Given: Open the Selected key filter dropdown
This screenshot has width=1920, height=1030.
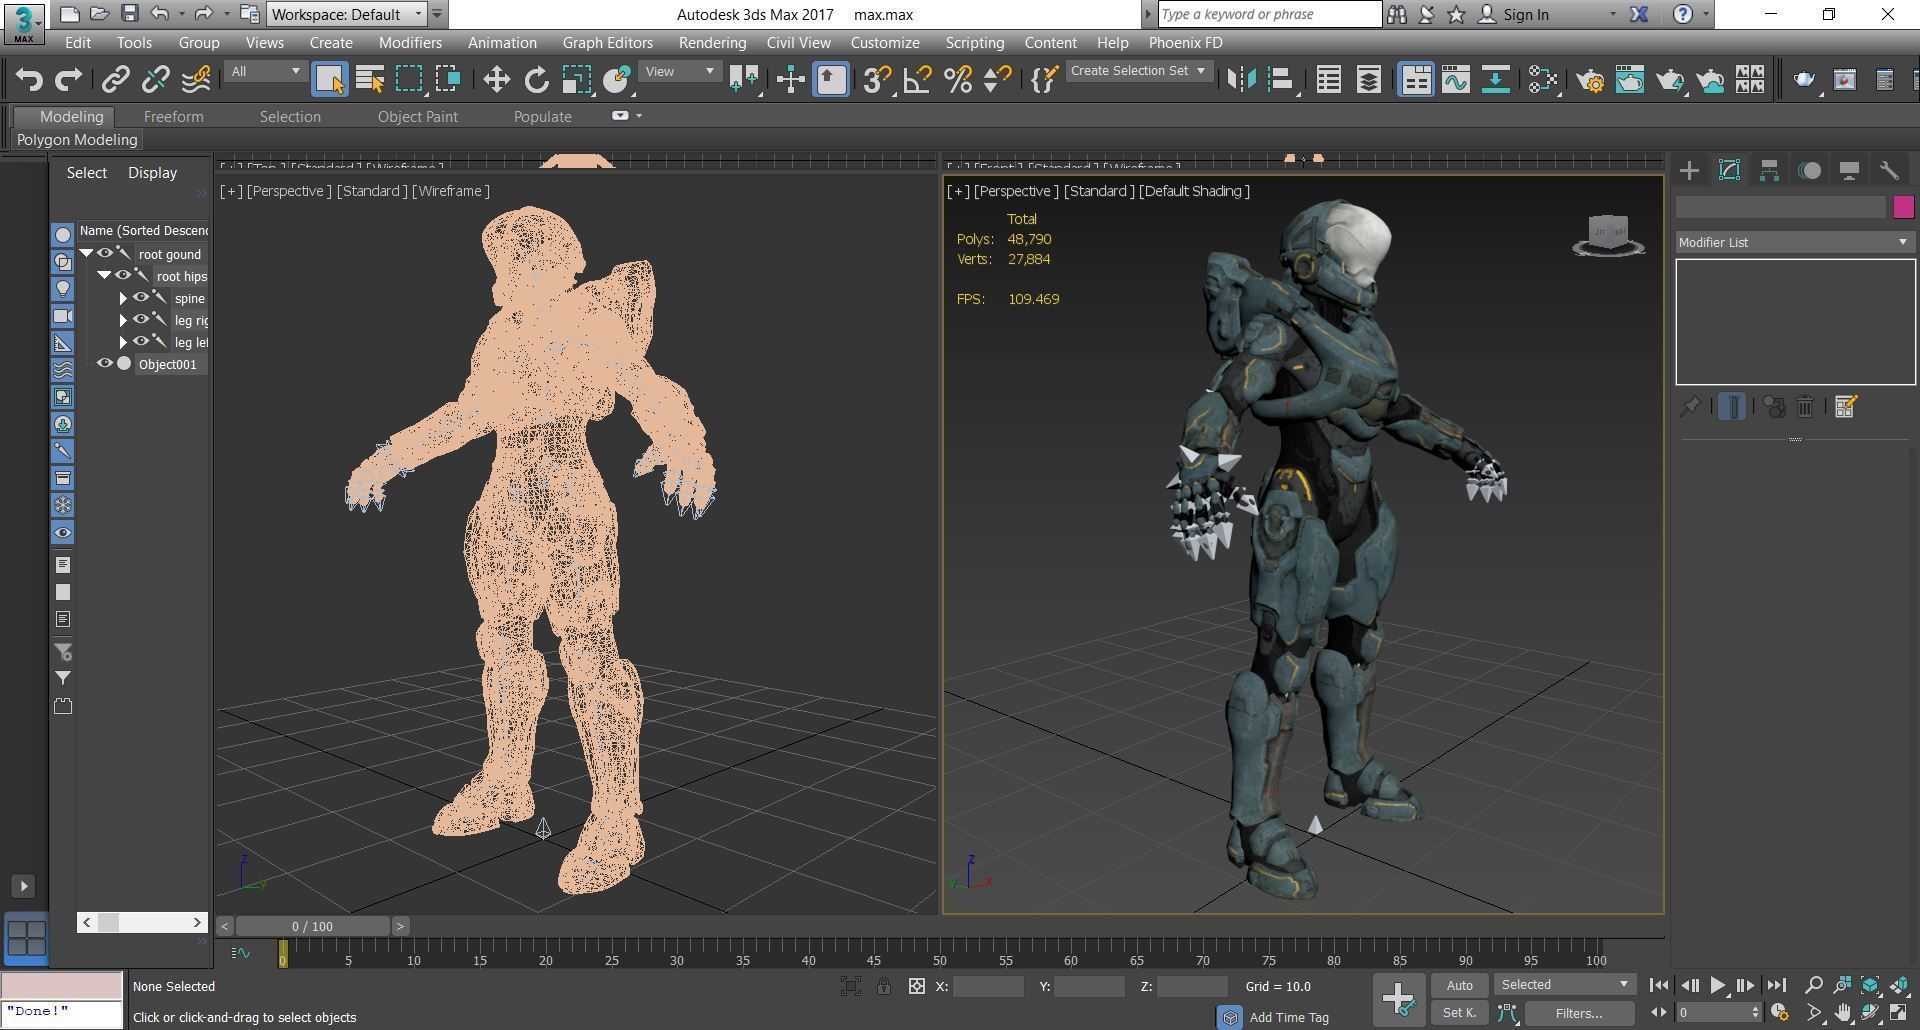Looking at the screenshot, I should point(1564,985).
